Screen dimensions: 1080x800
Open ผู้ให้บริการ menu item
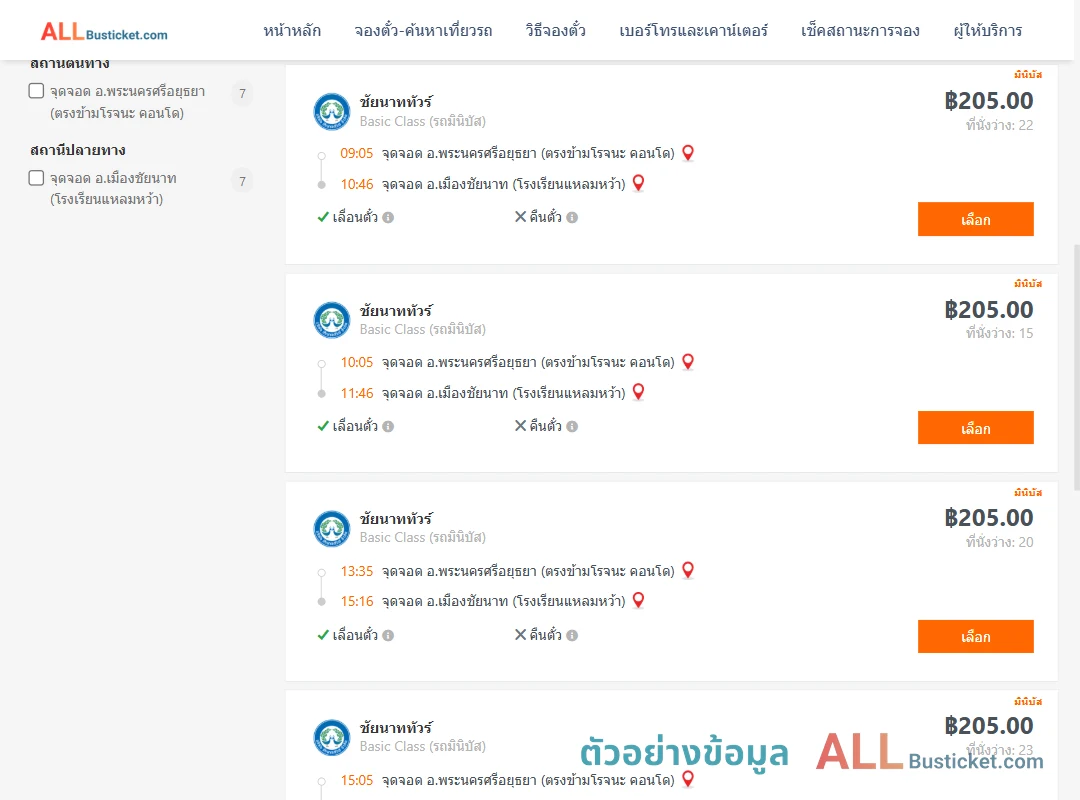click(x=987, y=31)
